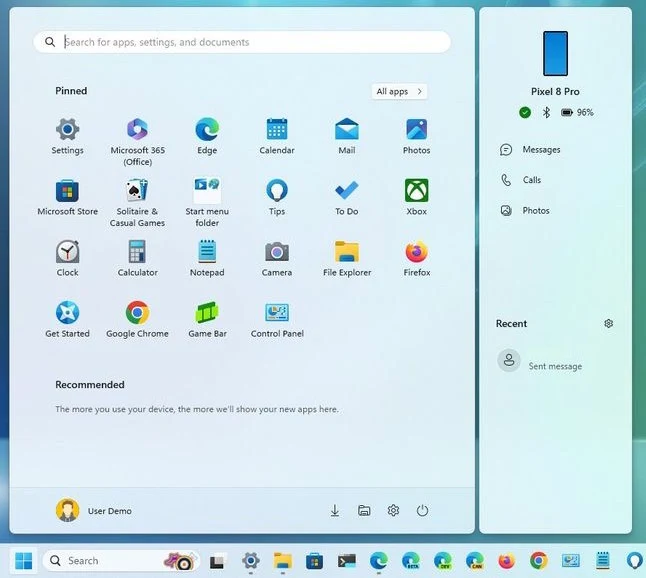Click the Pixel 8 Pro device name
This screenshot has width=646, height=578.
point(555,91)
